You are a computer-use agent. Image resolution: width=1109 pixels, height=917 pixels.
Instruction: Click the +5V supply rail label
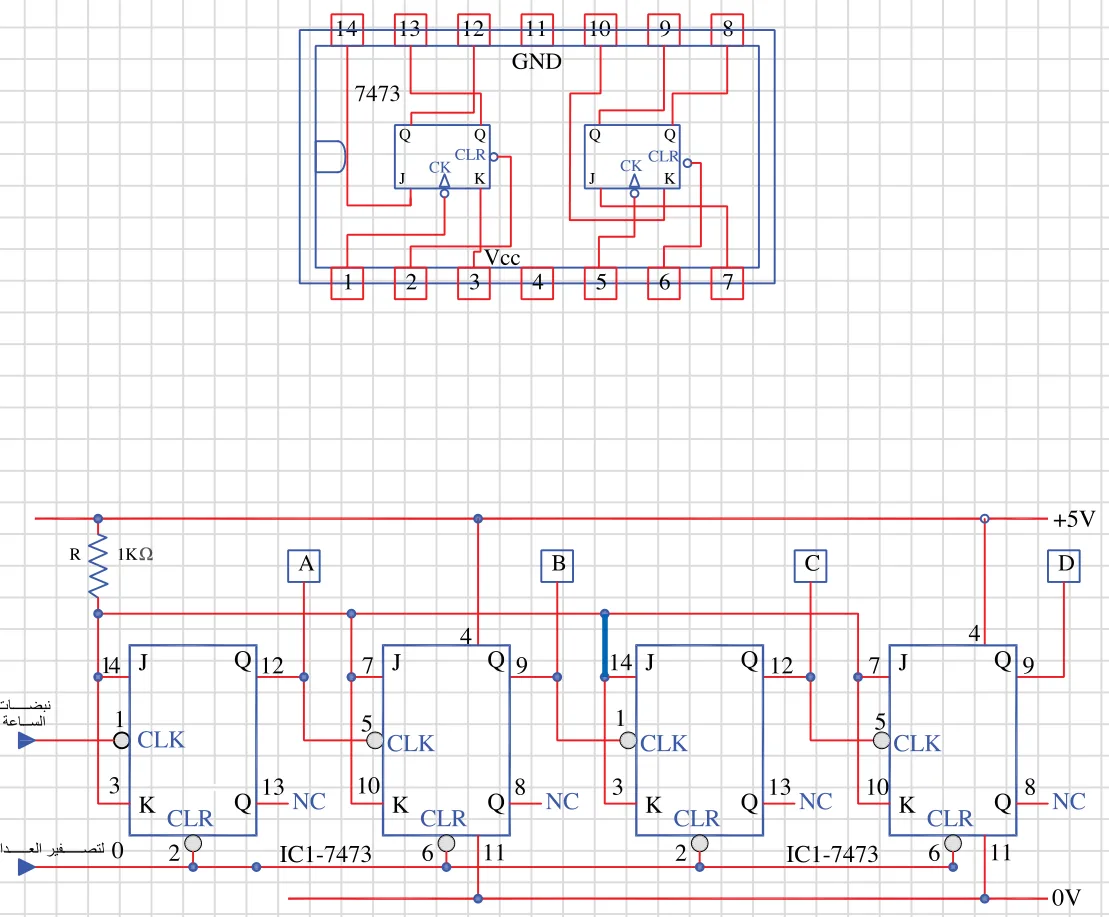click(x=1074, y=520)
